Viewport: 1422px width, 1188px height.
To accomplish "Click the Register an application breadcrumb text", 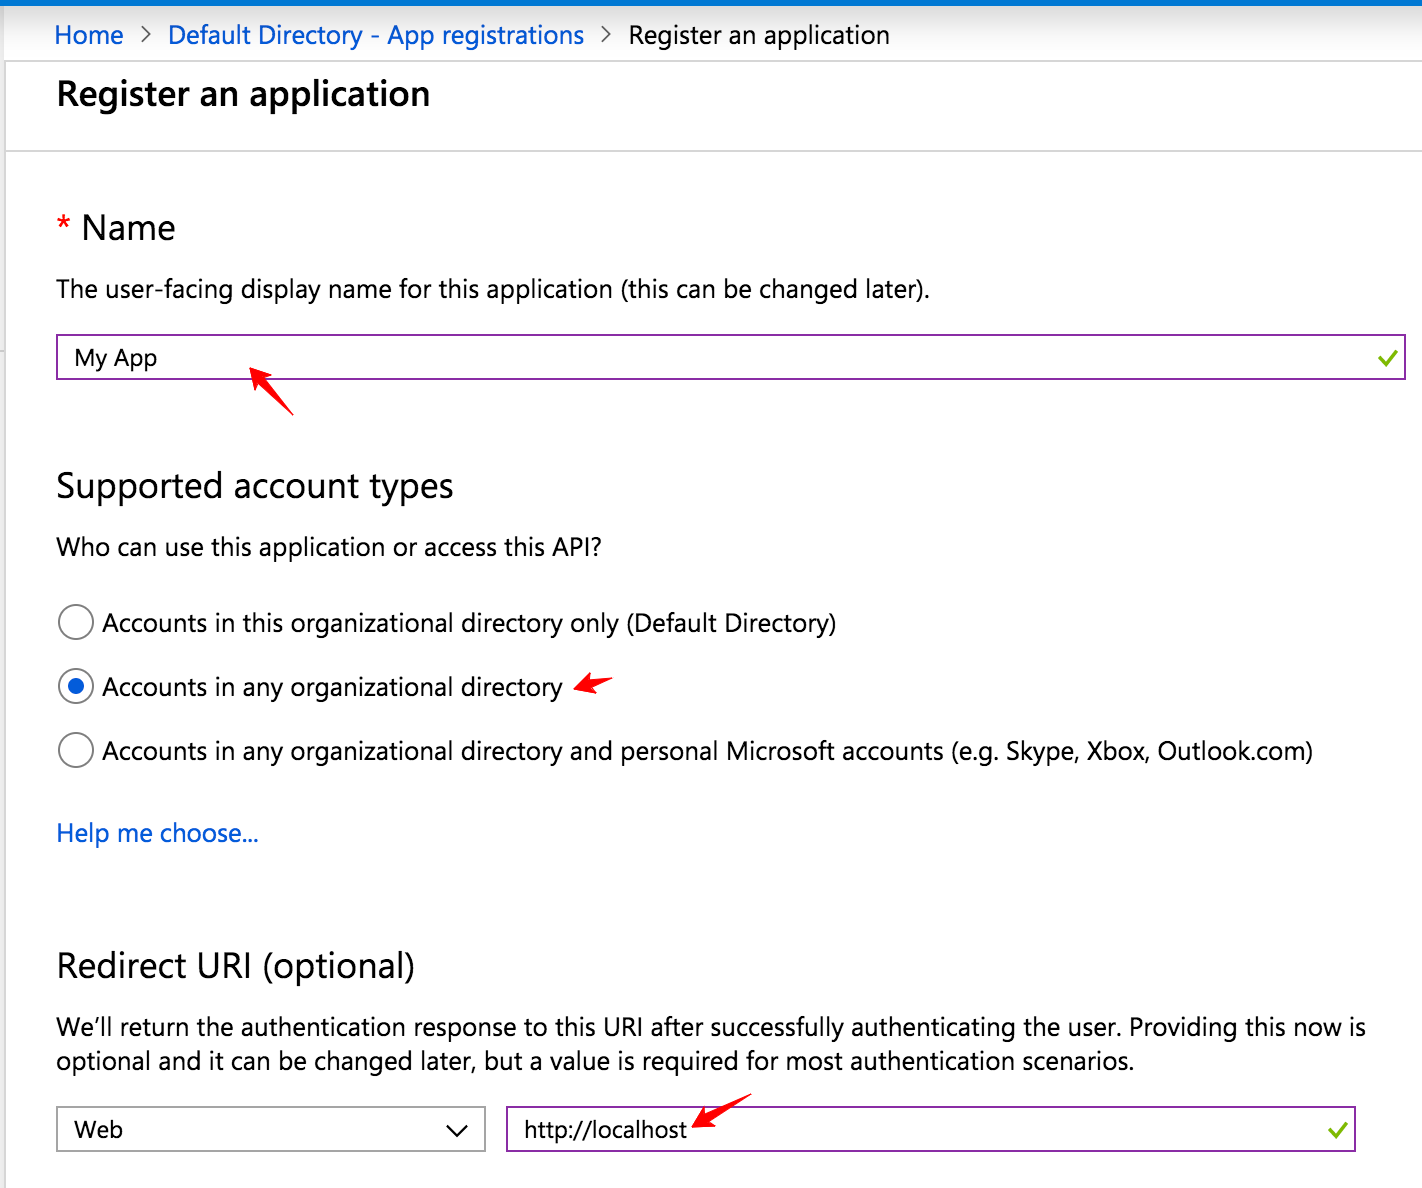I will (x=758, y=35).
